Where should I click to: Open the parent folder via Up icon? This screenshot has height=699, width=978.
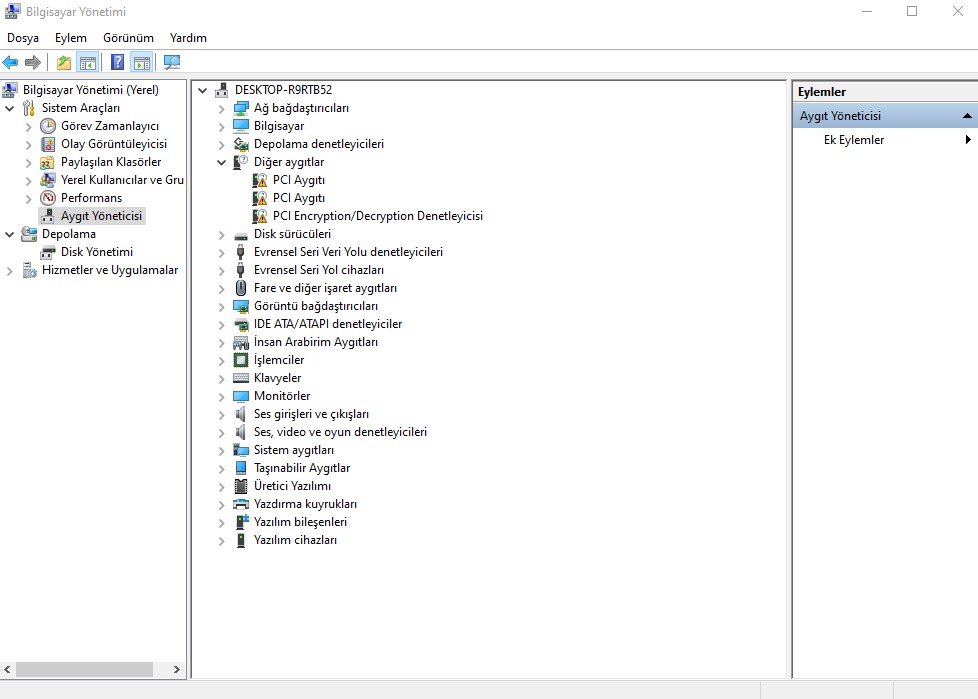coord(62,61)
